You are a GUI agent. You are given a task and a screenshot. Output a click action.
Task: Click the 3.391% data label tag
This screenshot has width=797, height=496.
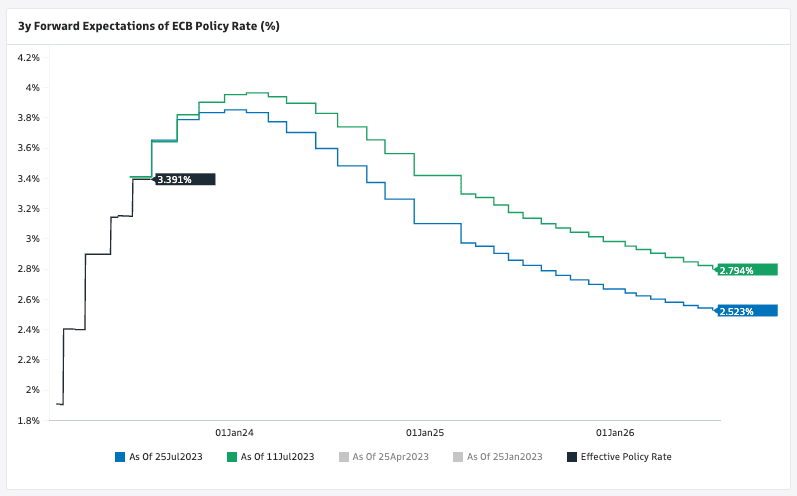point(185,179)
